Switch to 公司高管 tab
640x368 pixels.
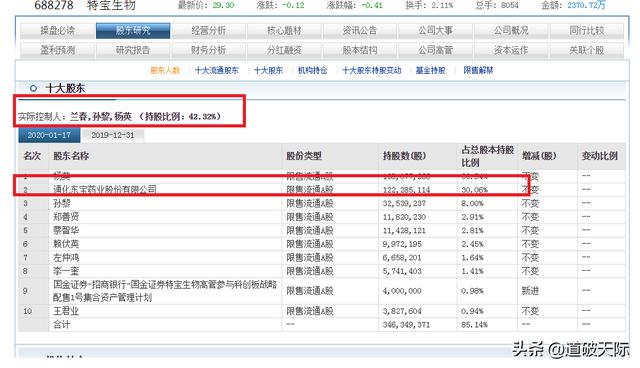pyautogui.click(x=435, y=50)
